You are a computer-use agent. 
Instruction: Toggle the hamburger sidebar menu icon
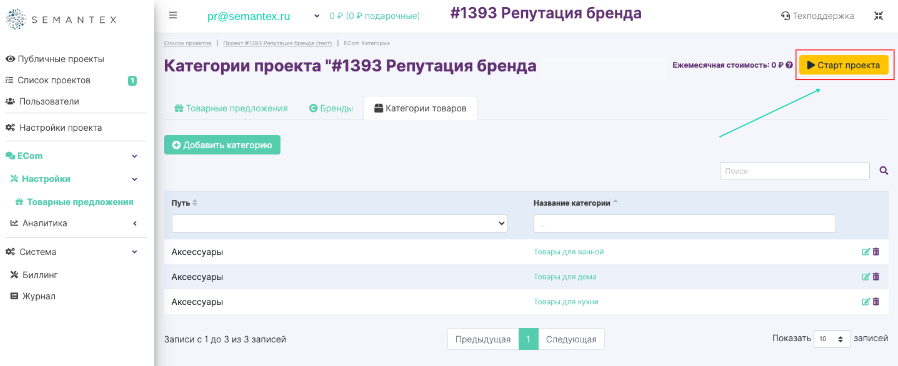click(173, 15)
